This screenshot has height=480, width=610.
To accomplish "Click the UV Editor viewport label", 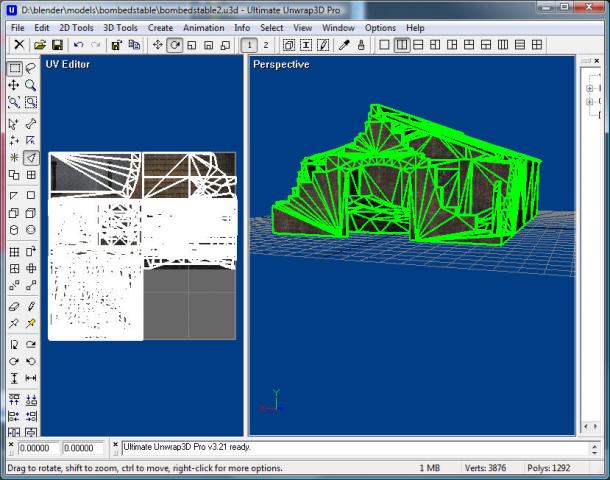I will (68, 65).
